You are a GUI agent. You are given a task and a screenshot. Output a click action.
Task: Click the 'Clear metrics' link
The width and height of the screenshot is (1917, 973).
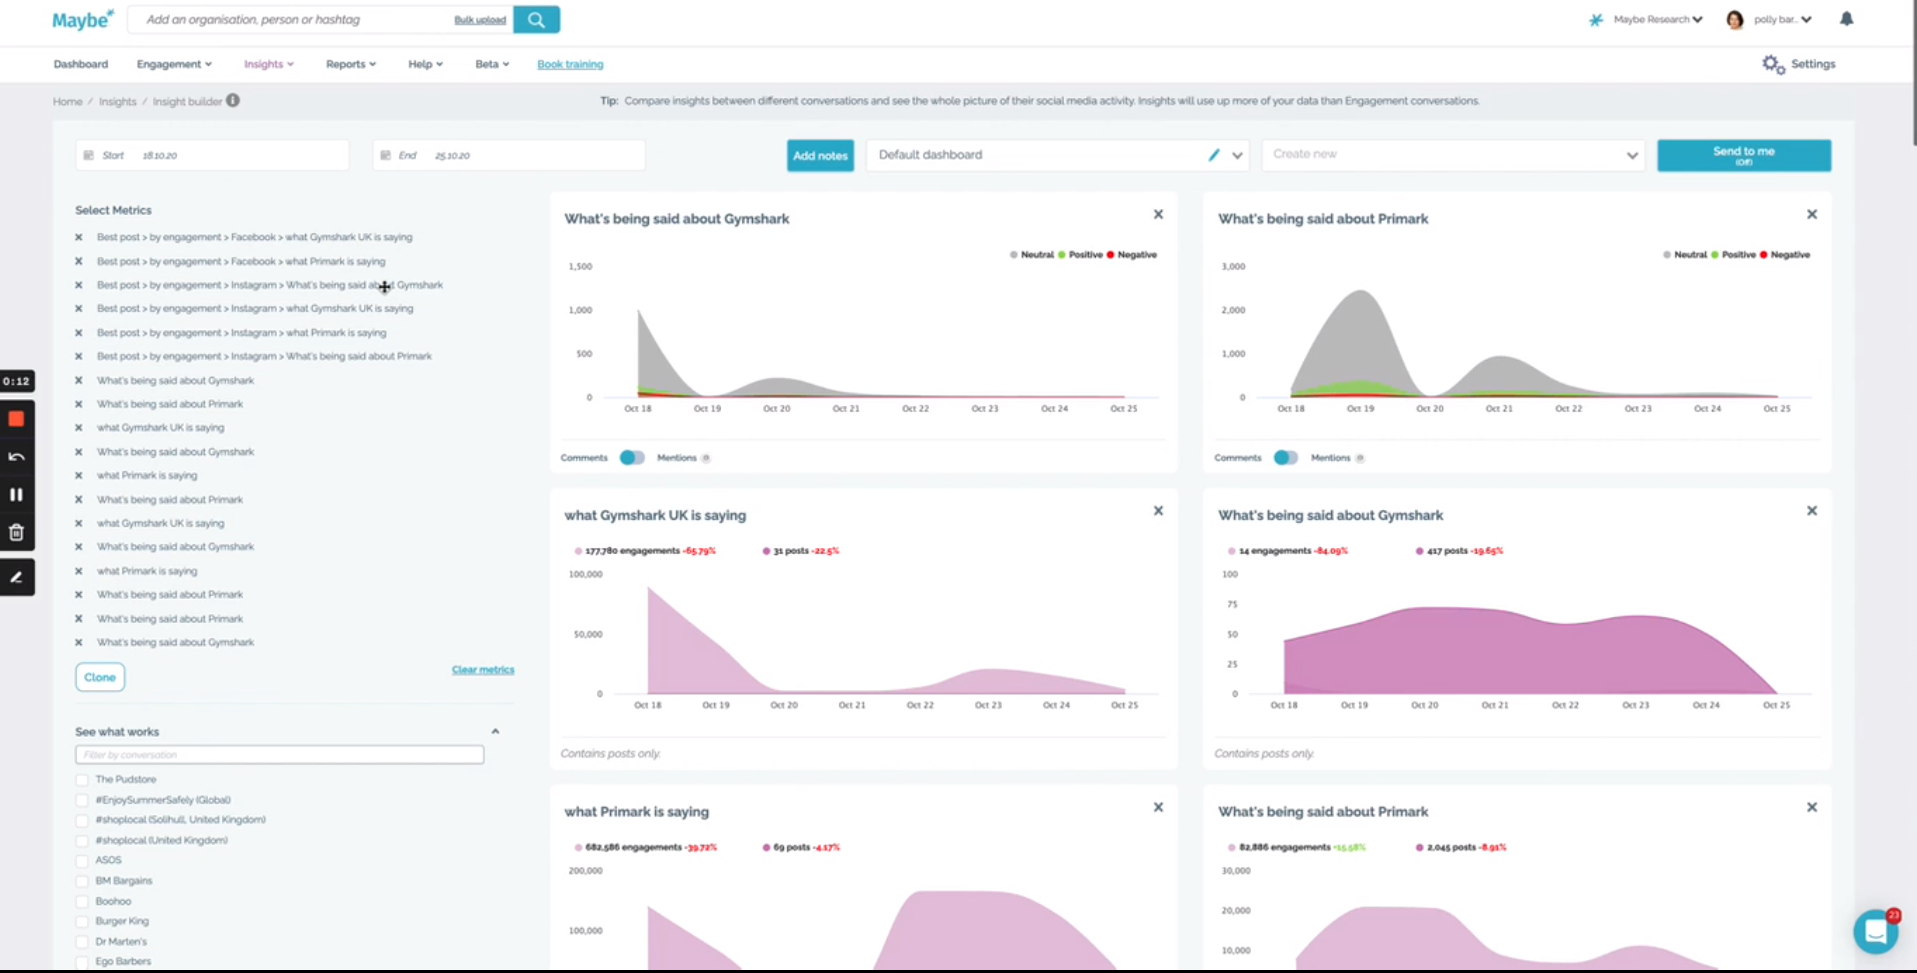[483, 670]
